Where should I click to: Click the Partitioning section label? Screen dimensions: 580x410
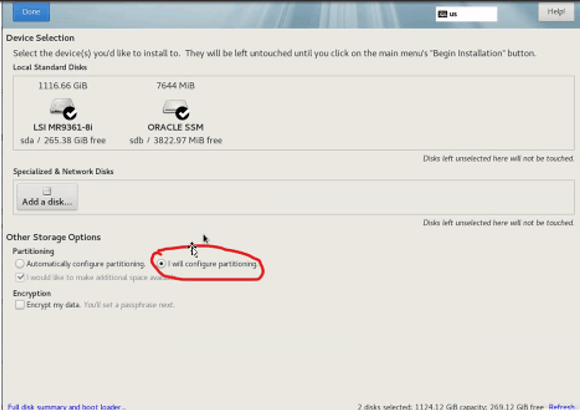click(33, 251)
